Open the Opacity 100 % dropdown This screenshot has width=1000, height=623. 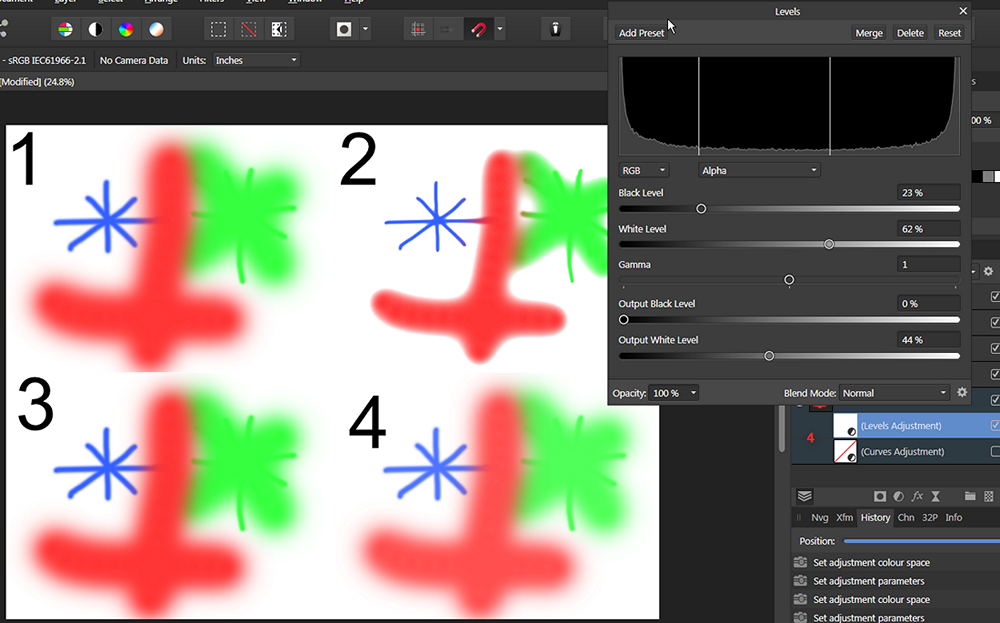(673, 393)
